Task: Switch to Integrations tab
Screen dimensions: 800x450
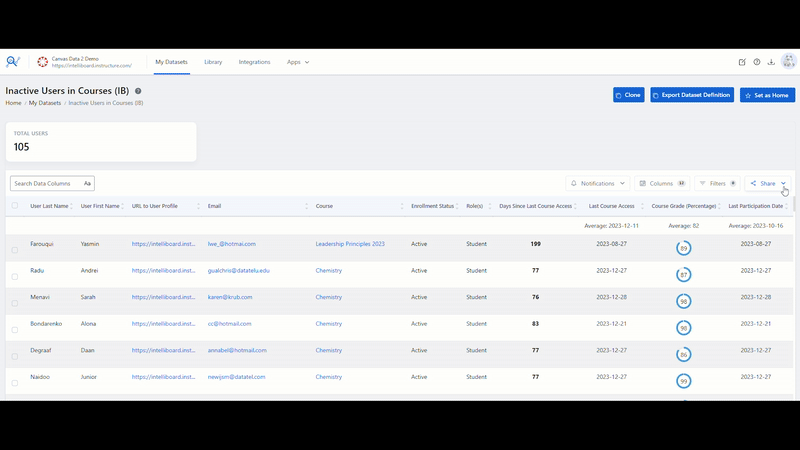Action: (x=254, y=62)
